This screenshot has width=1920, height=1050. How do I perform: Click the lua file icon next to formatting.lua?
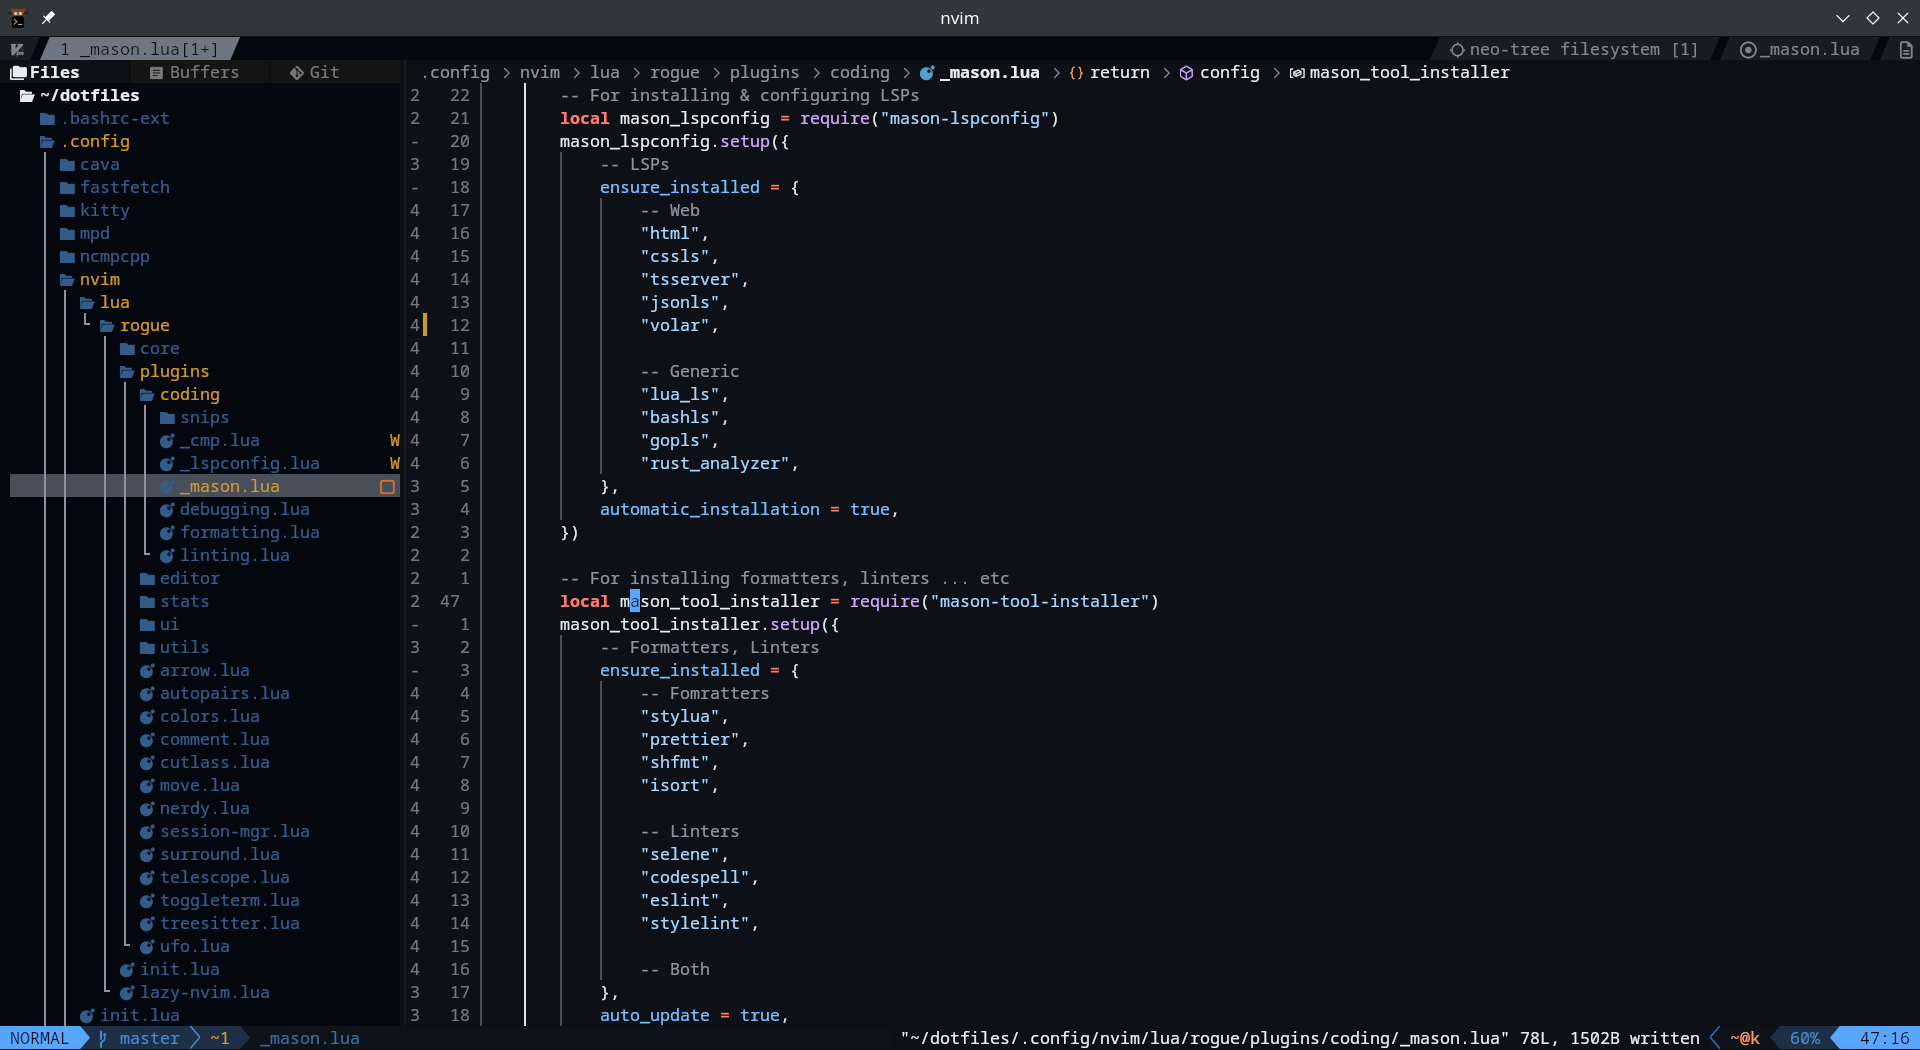[x=167, y=533]
